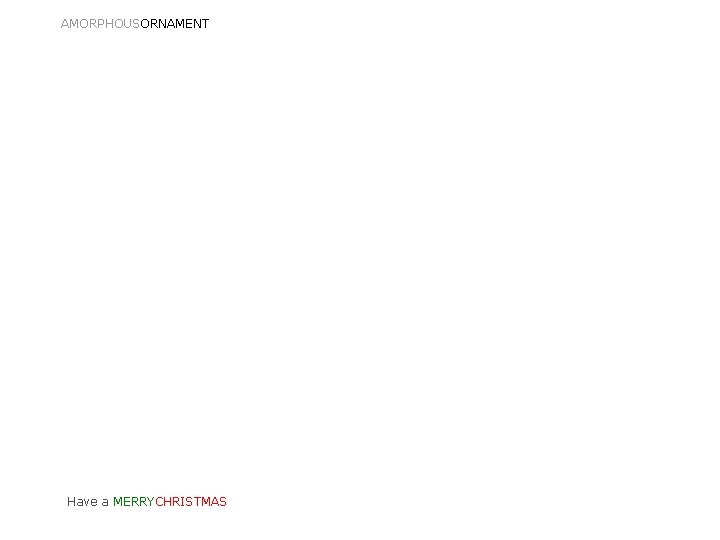Image resolution: width=720 pixels, height=540 pixels.
Task: Open the green MERRY text
Action: (134, 501)
